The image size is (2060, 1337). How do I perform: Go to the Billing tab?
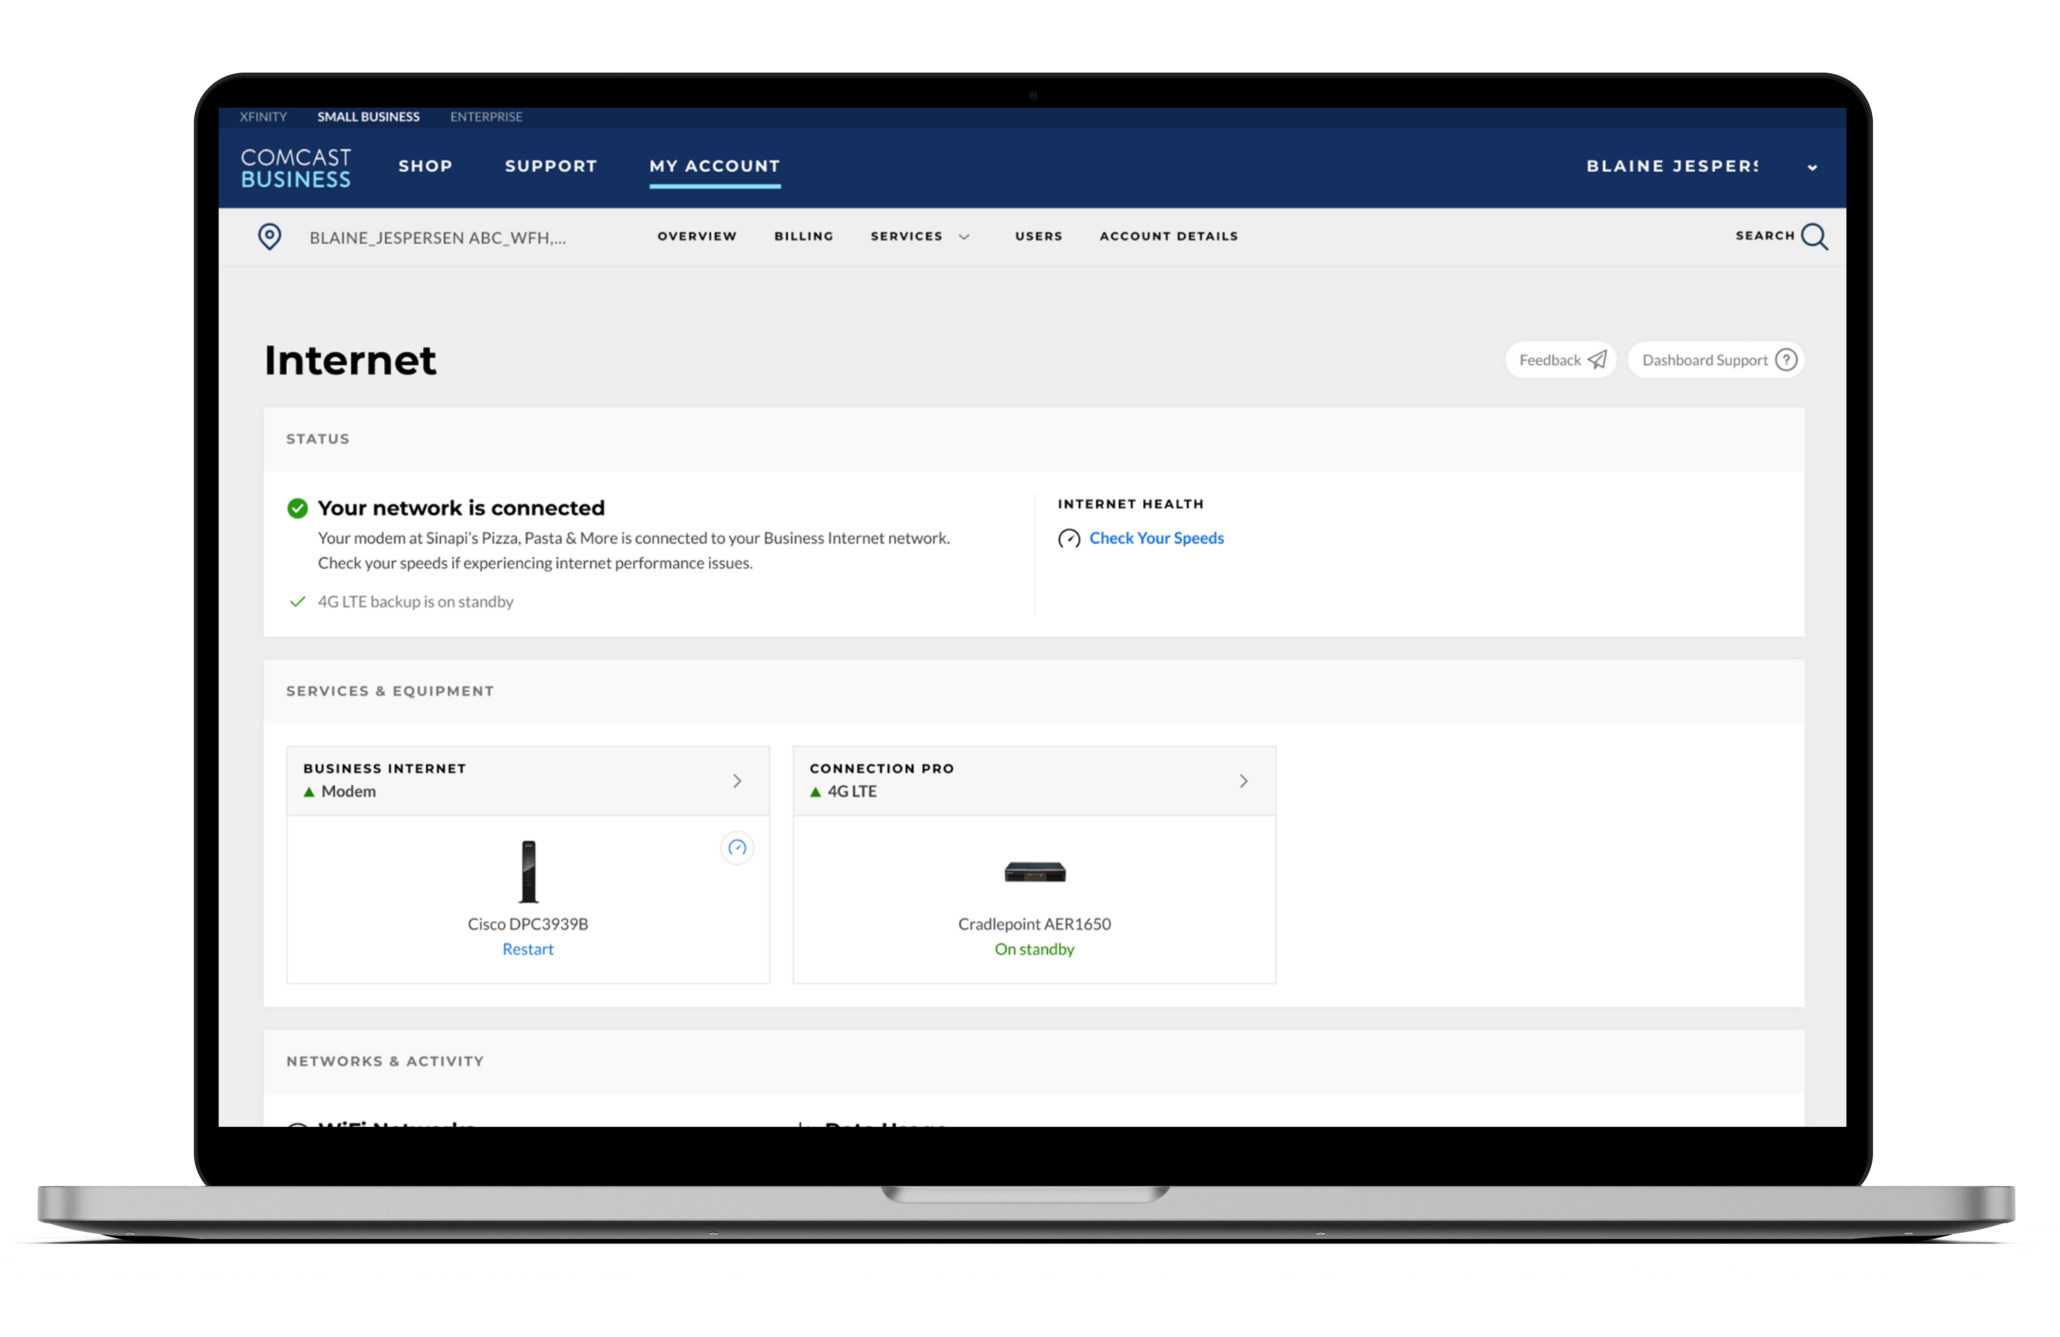[803, 237]
